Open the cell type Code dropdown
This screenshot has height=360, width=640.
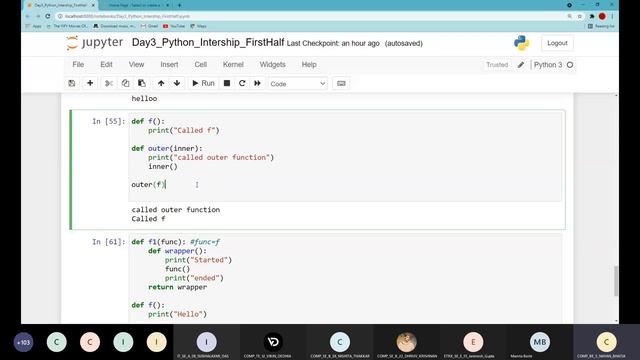click(298, 84)
